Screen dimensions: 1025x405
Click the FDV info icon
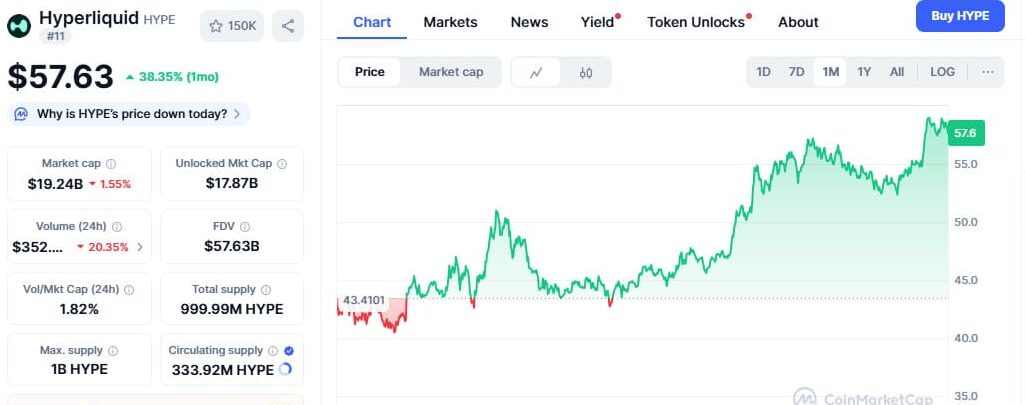(x=244, y=227)
